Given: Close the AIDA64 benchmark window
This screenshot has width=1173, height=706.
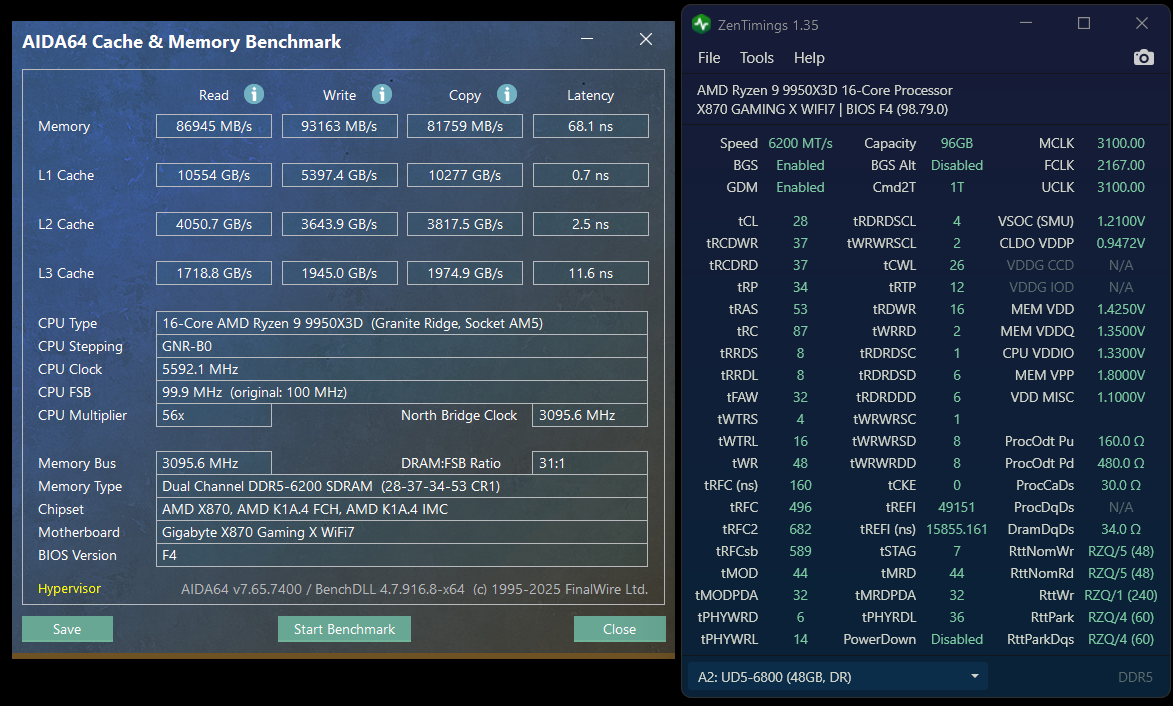Looking at the screenshot, I should pos(646,39).
